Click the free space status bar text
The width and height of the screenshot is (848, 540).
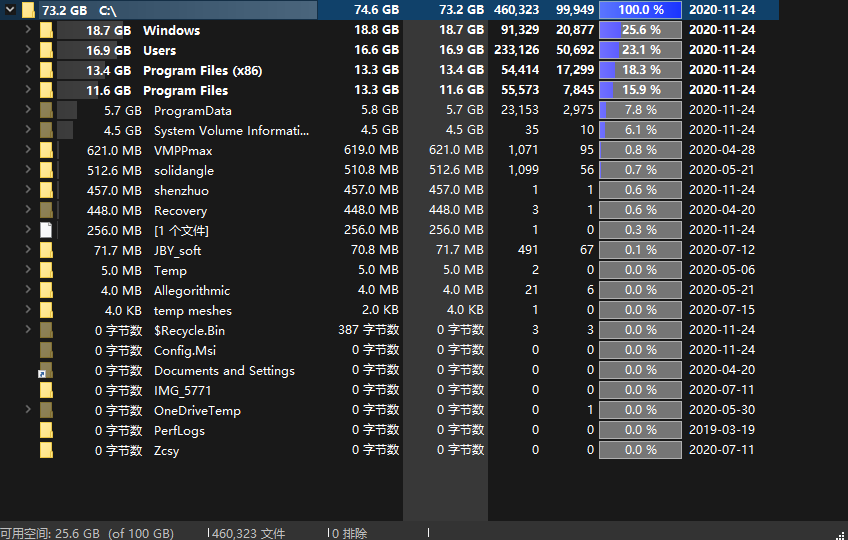[x=87, y=533]
